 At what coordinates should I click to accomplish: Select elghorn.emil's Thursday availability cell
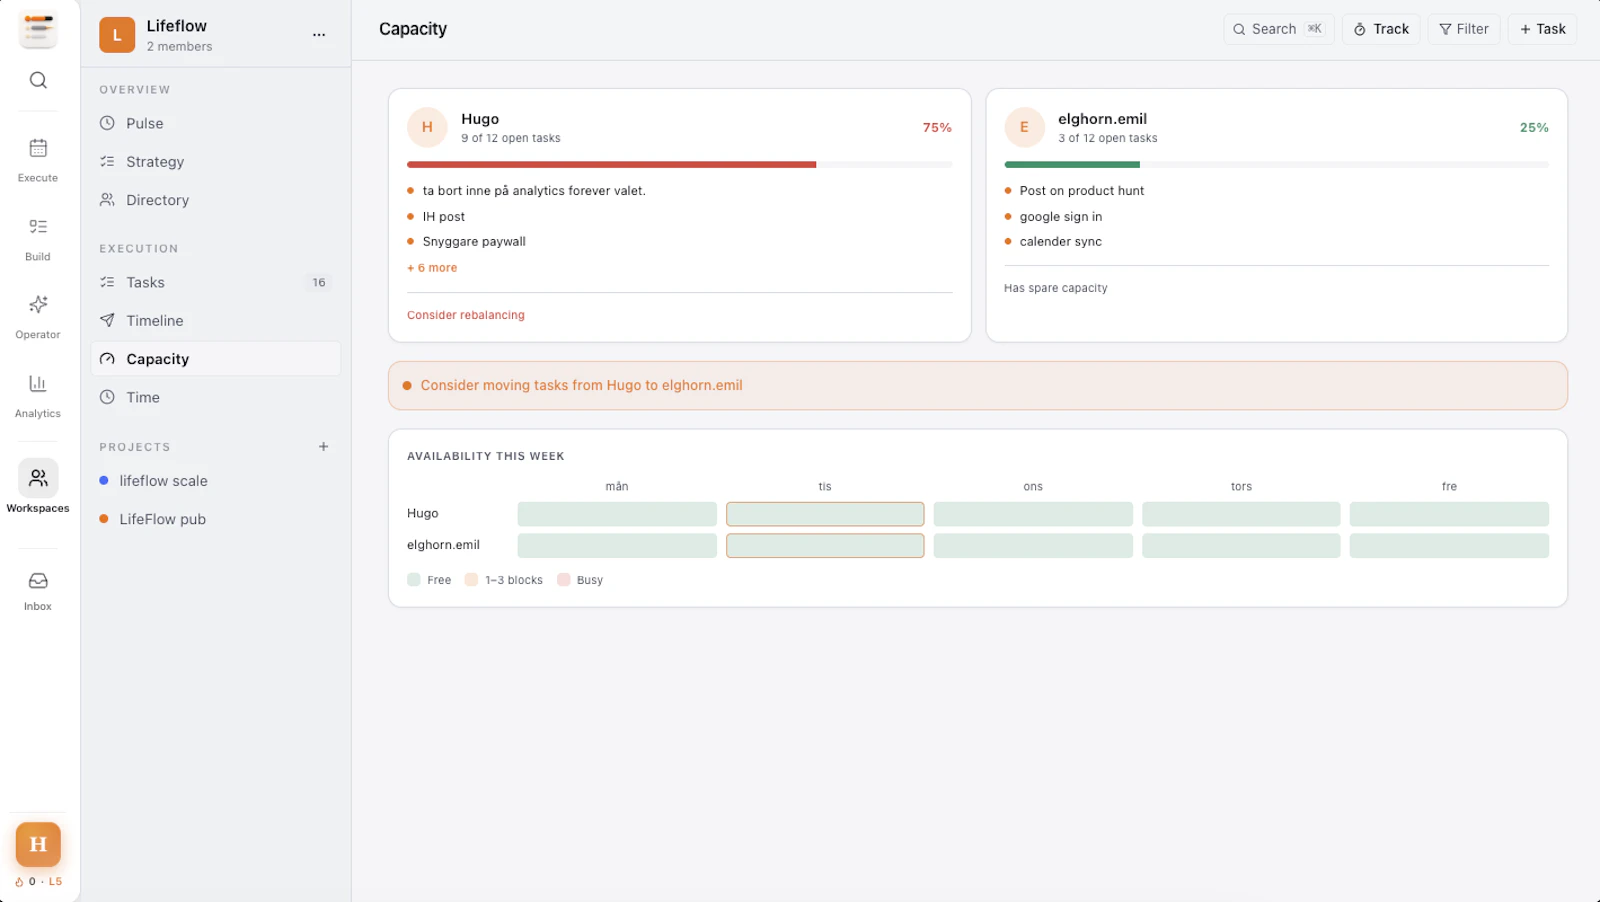(x=1241, y=545)
